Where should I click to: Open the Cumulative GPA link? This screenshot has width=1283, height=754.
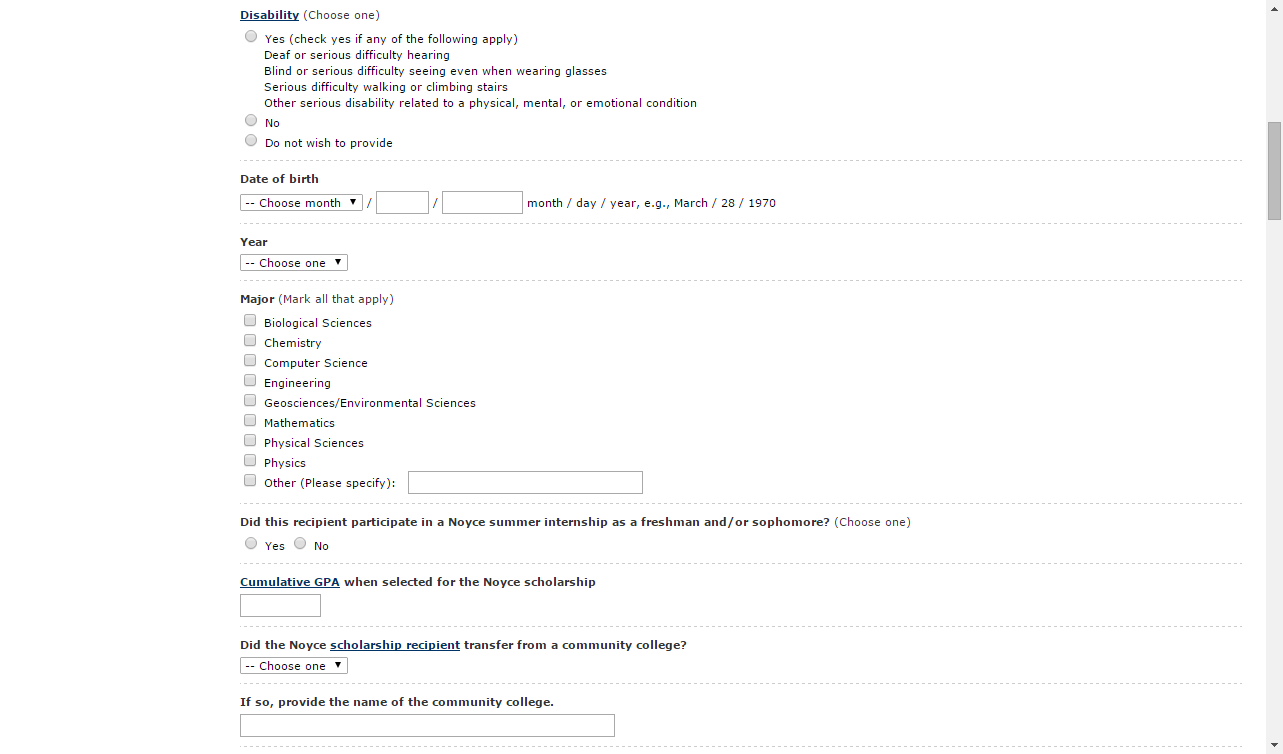point(290,582)
